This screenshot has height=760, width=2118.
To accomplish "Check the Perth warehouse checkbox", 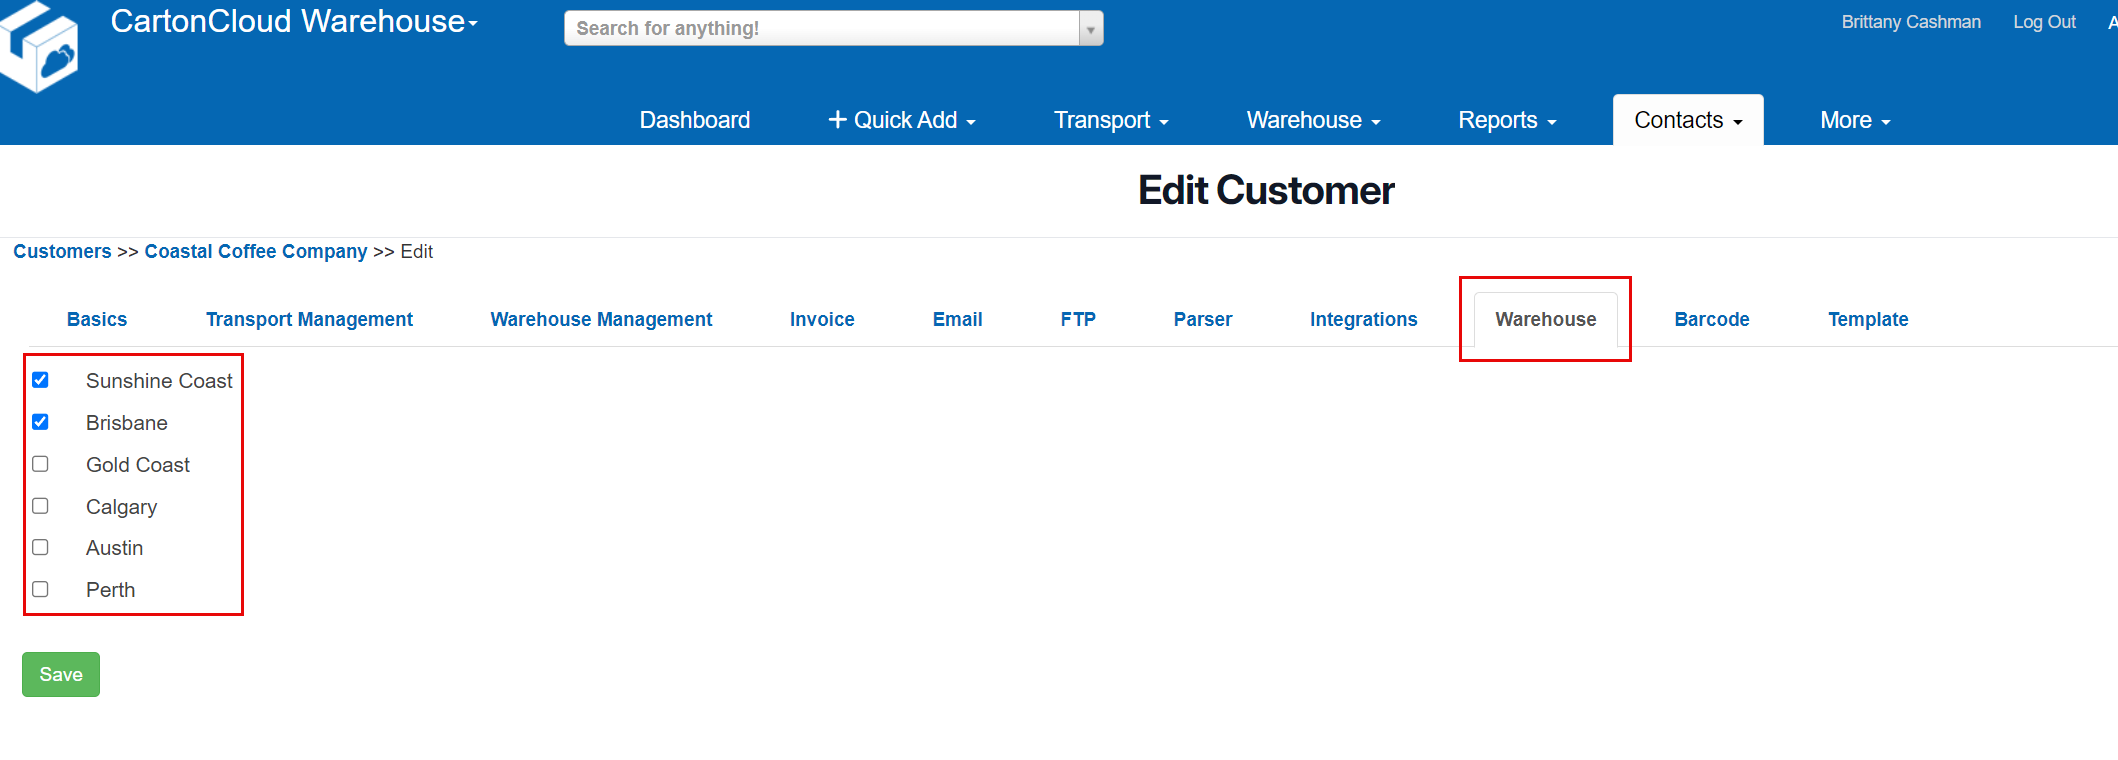I will (x=41, y=590).
